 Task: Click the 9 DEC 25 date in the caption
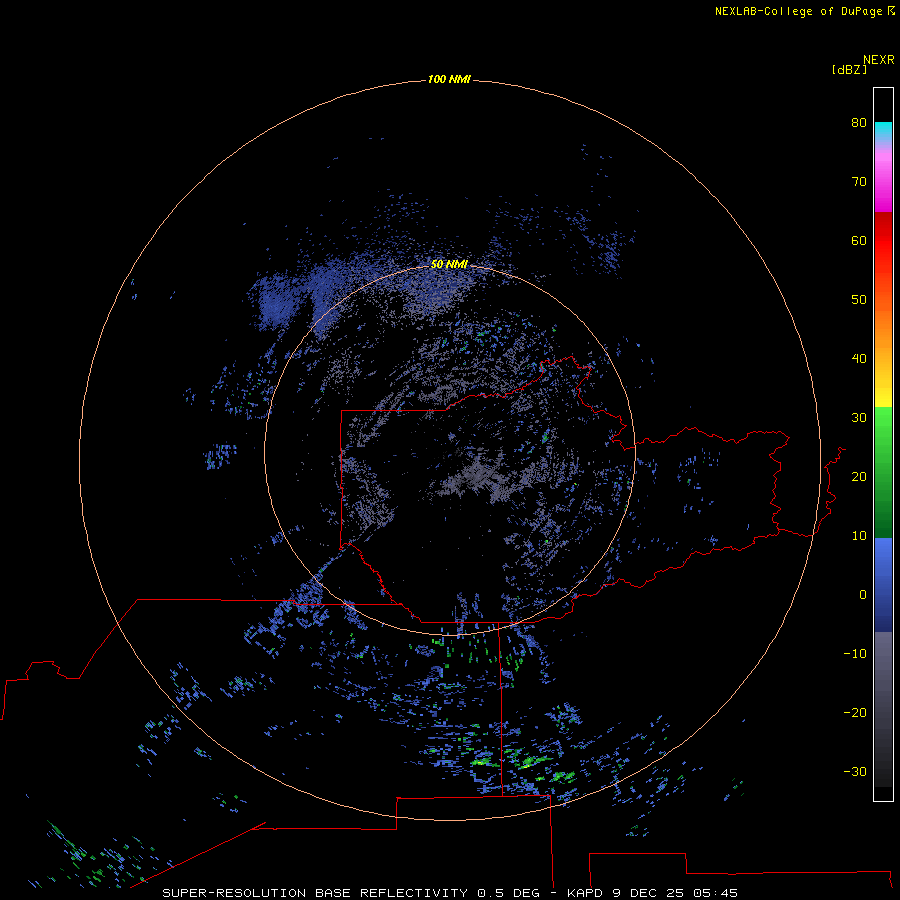click(x=648, y=893)
